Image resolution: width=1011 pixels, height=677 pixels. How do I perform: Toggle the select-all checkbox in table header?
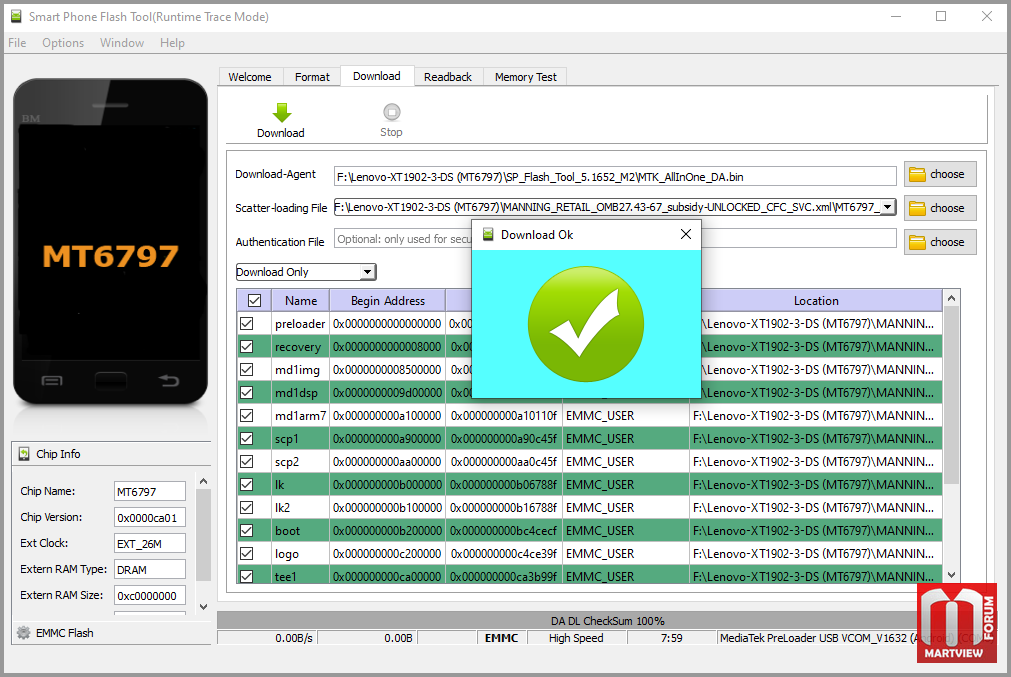click(x=254, y=300)
